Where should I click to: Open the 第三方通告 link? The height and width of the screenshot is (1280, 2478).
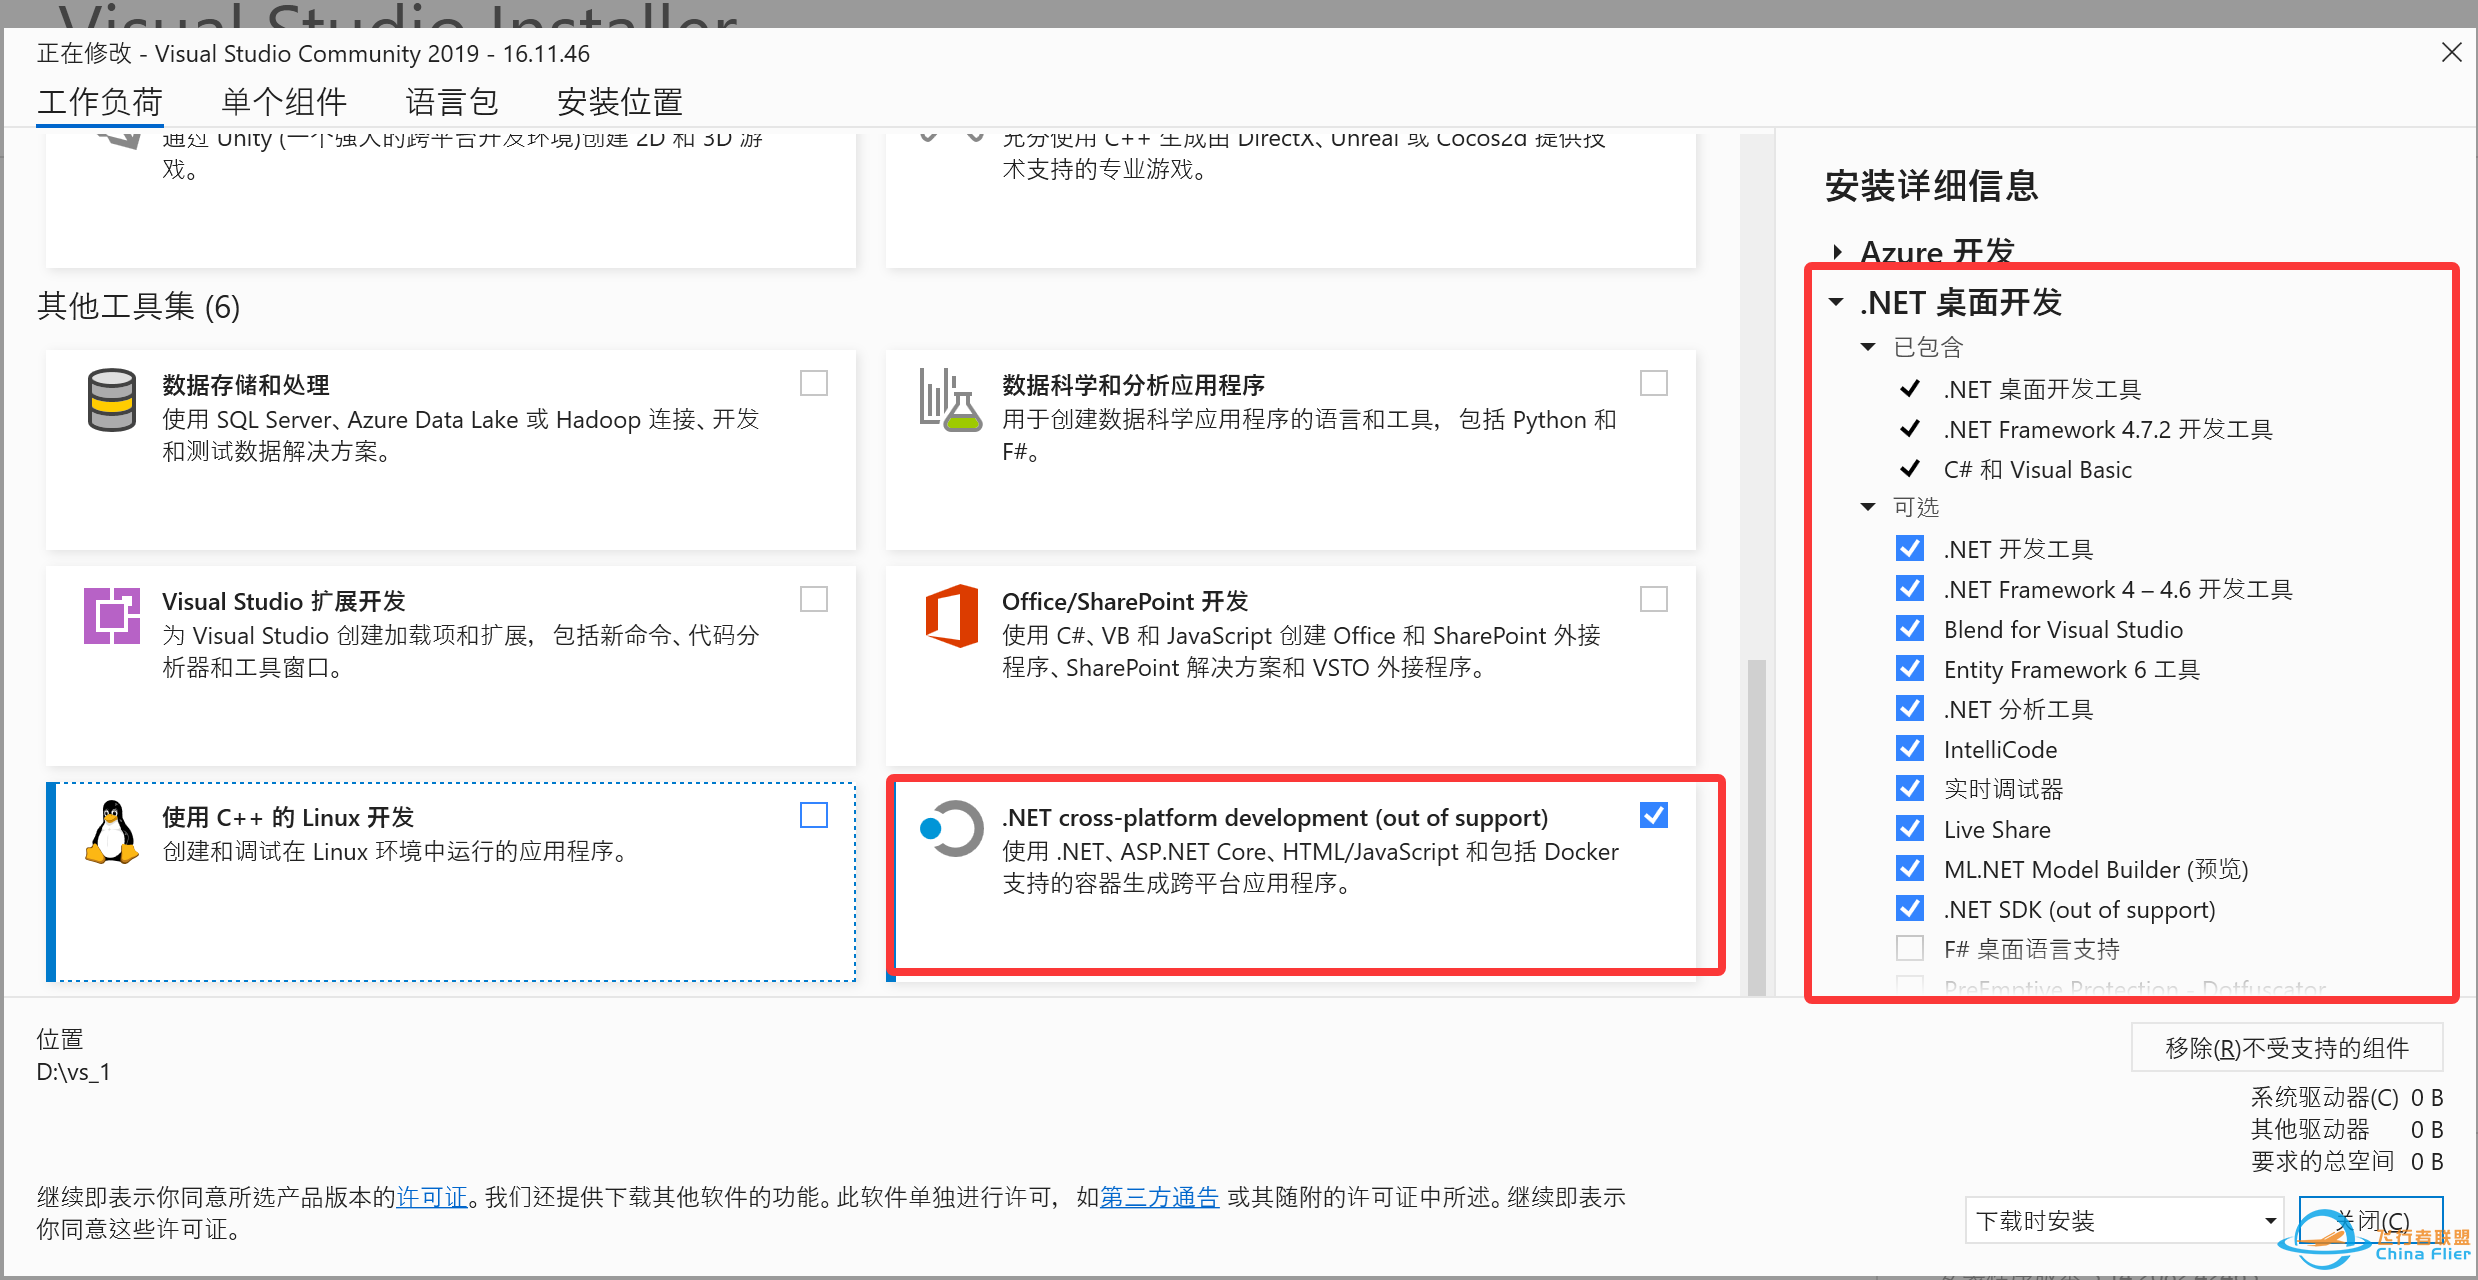coord(1160,1197)
